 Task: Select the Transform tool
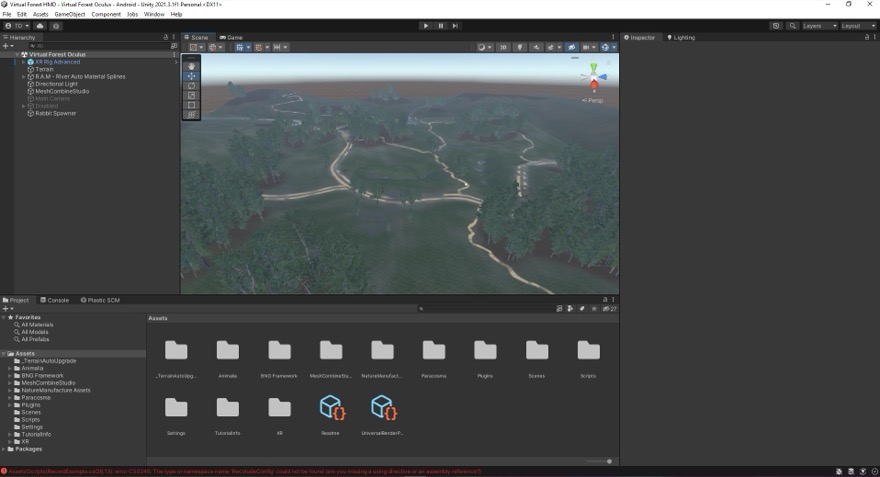pyautogui.click(x=191, y=114)
